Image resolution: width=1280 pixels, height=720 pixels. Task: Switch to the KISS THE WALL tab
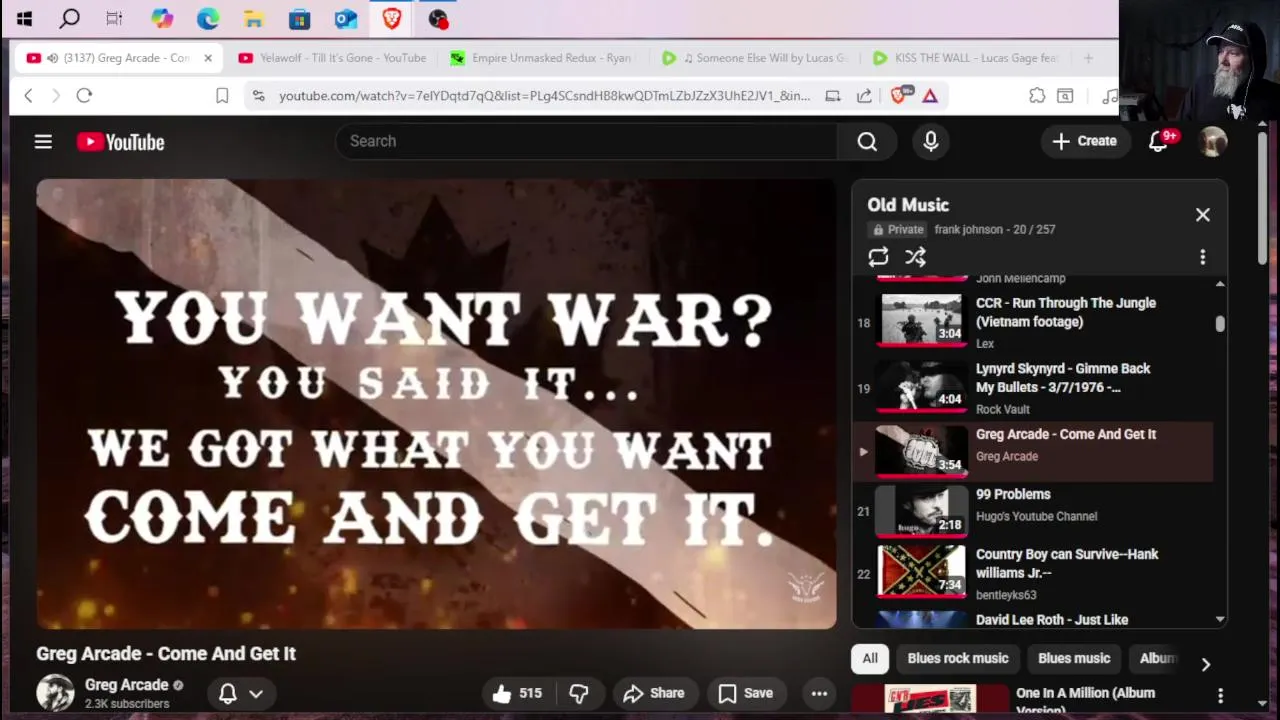(x=966, y=58)
